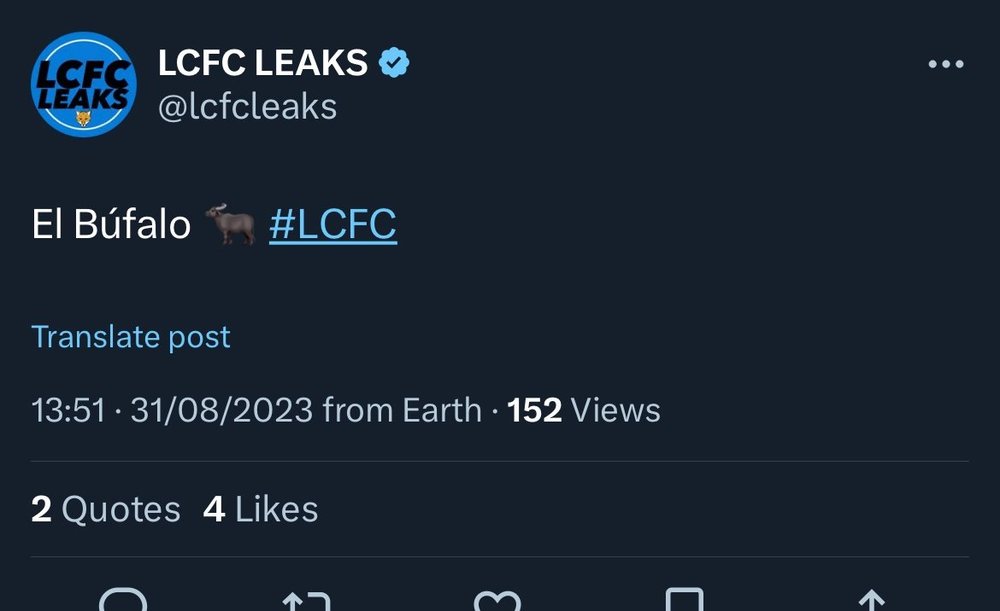Open the #LCFC hashtag
The height and width of the screenshot is (611, 1000).
333,225
